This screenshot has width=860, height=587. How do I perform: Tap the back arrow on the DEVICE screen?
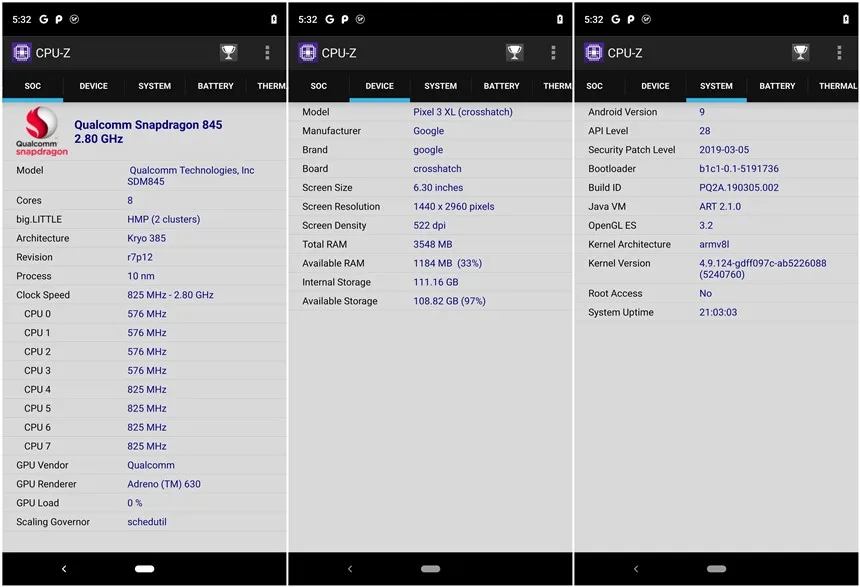point(350,569)
